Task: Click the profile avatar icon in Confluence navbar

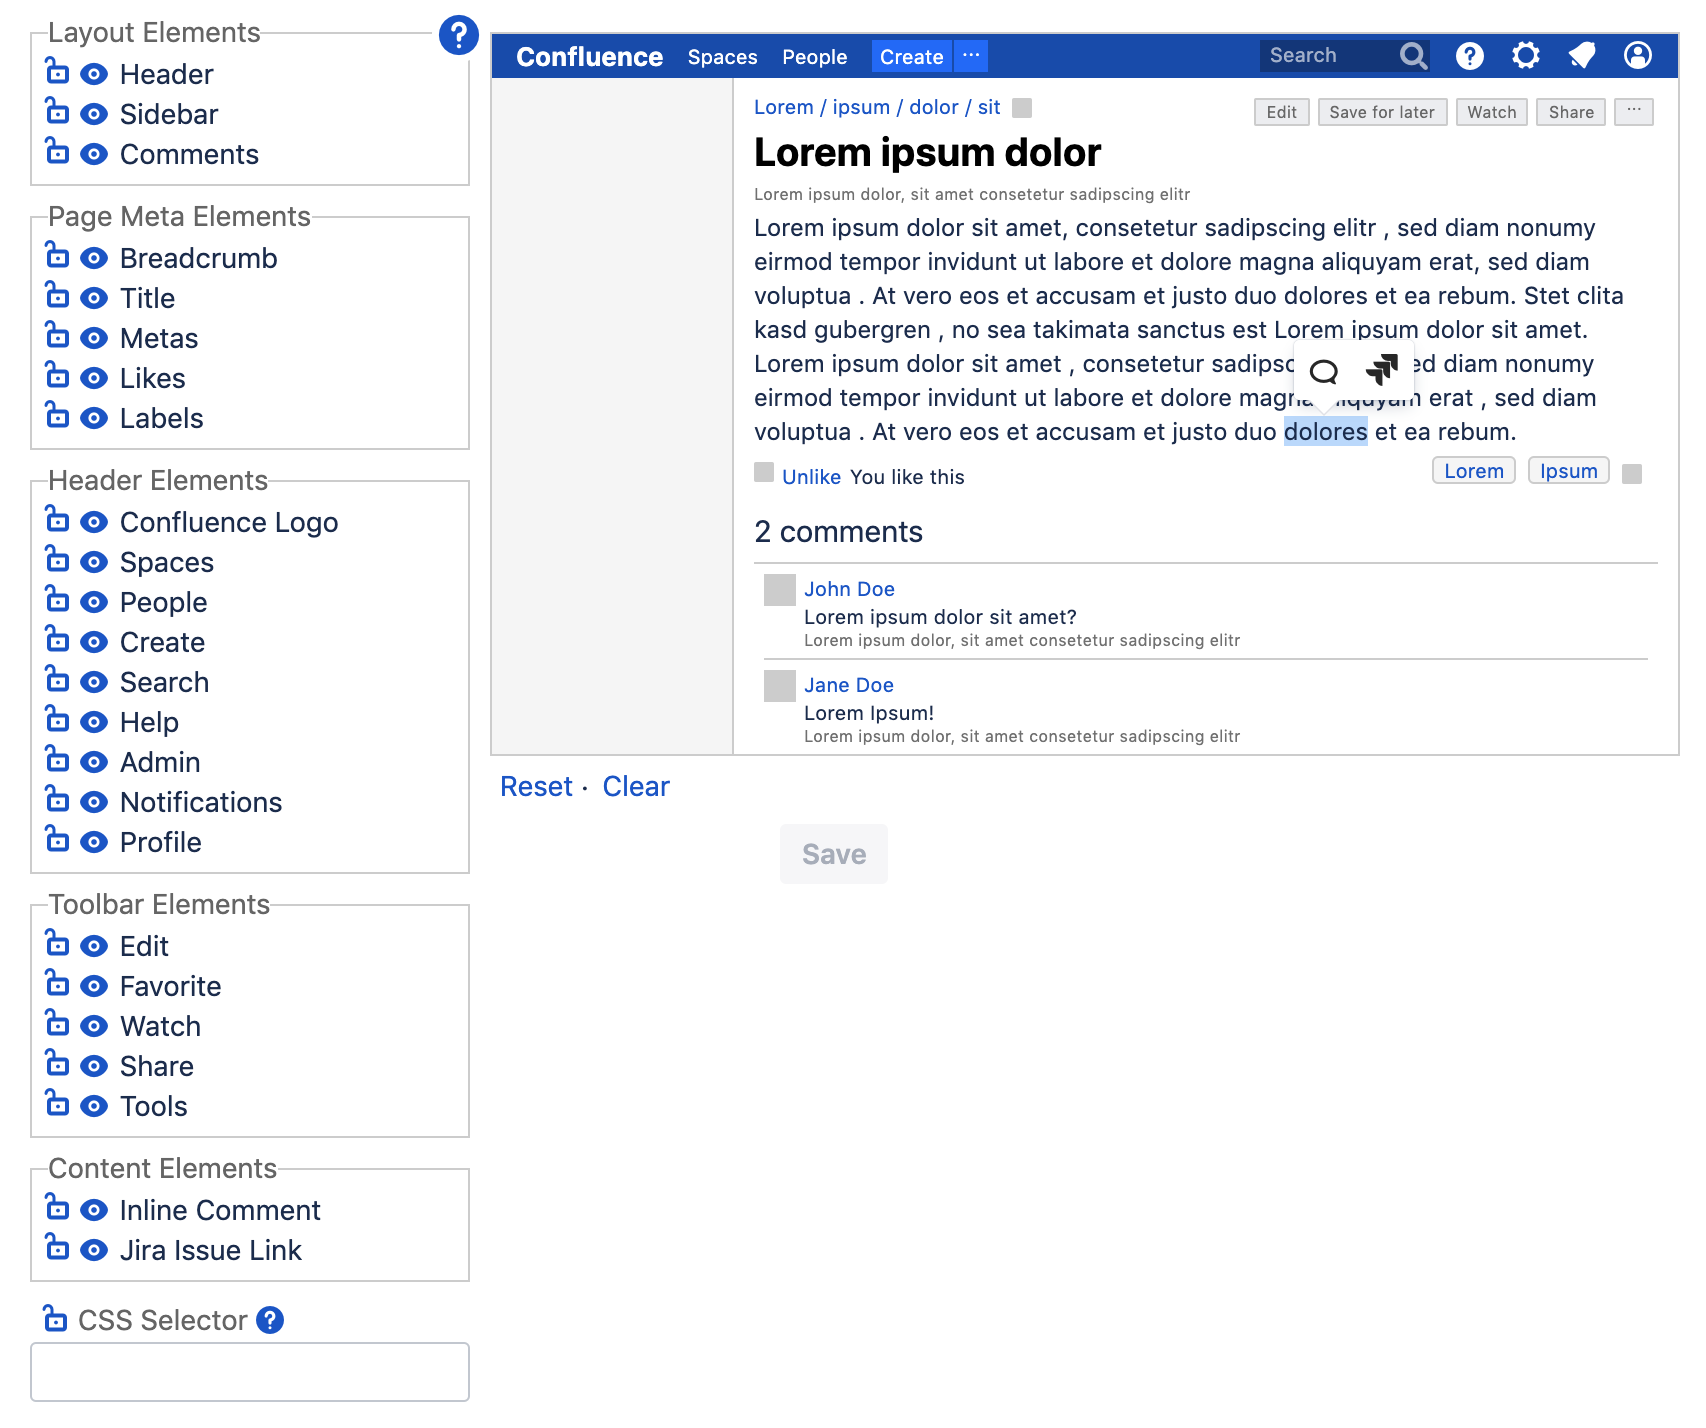Action: pos(1637,56)
